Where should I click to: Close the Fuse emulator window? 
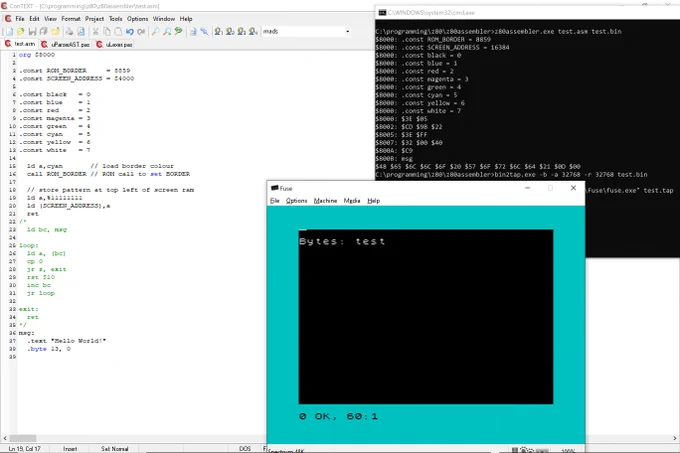(x=573, y=188)
